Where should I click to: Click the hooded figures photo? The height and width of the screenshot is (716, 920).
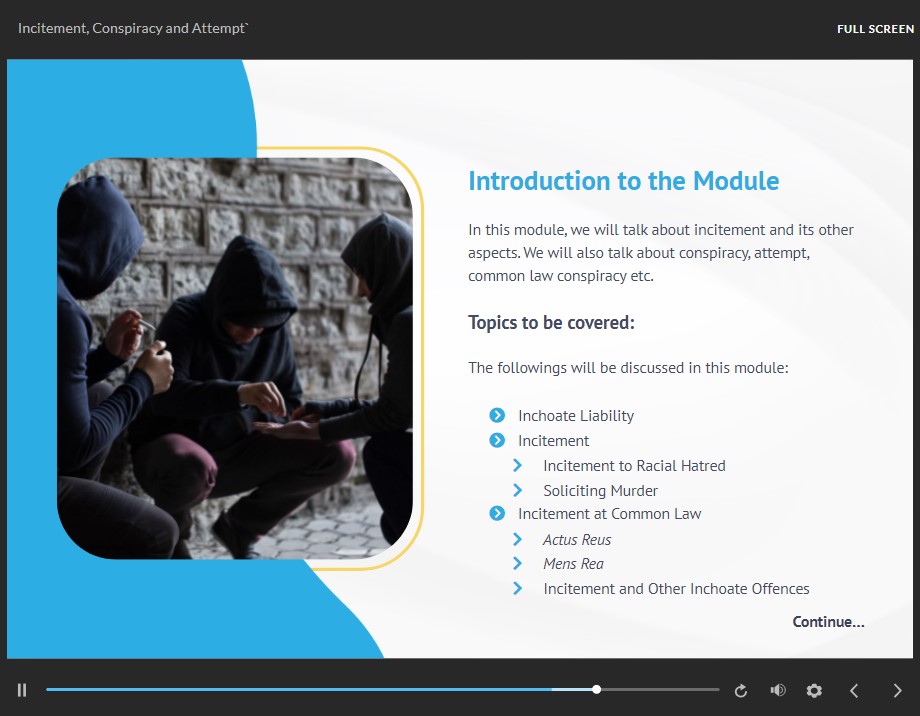pos(235,358)
